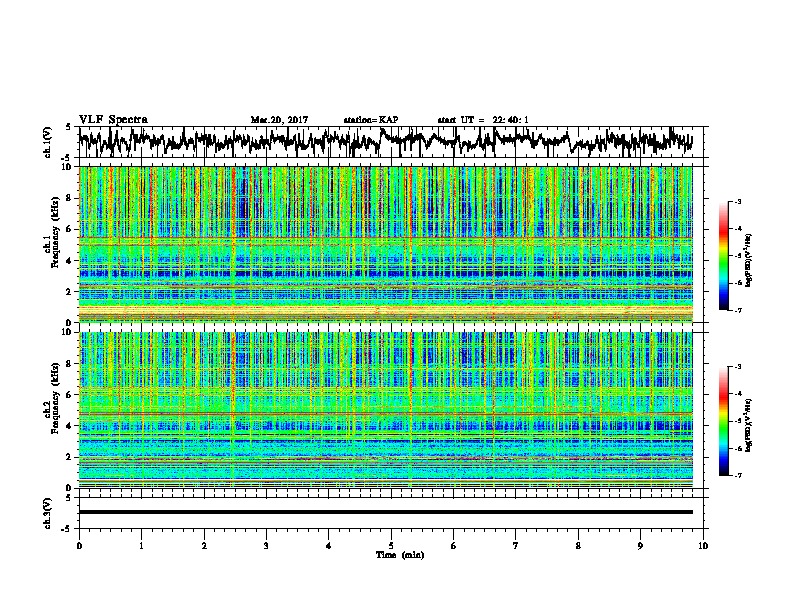
Task: Select the date 'Mar.20, 2017' label
Action: [279, 120]
